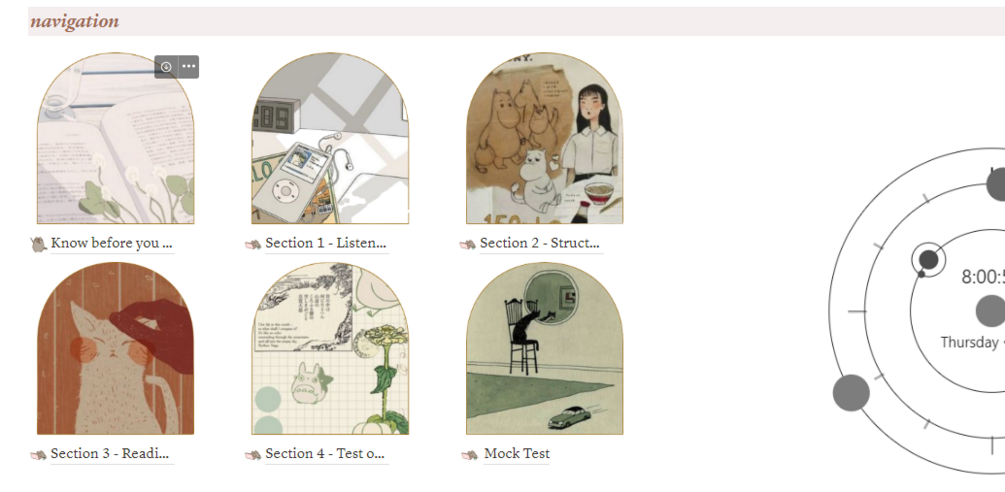Click the icon beside Section 1 - Listen
Image resolution: width=1005 pixels, height=492 pixels.
pyautogui.click(x=253, y=243)
